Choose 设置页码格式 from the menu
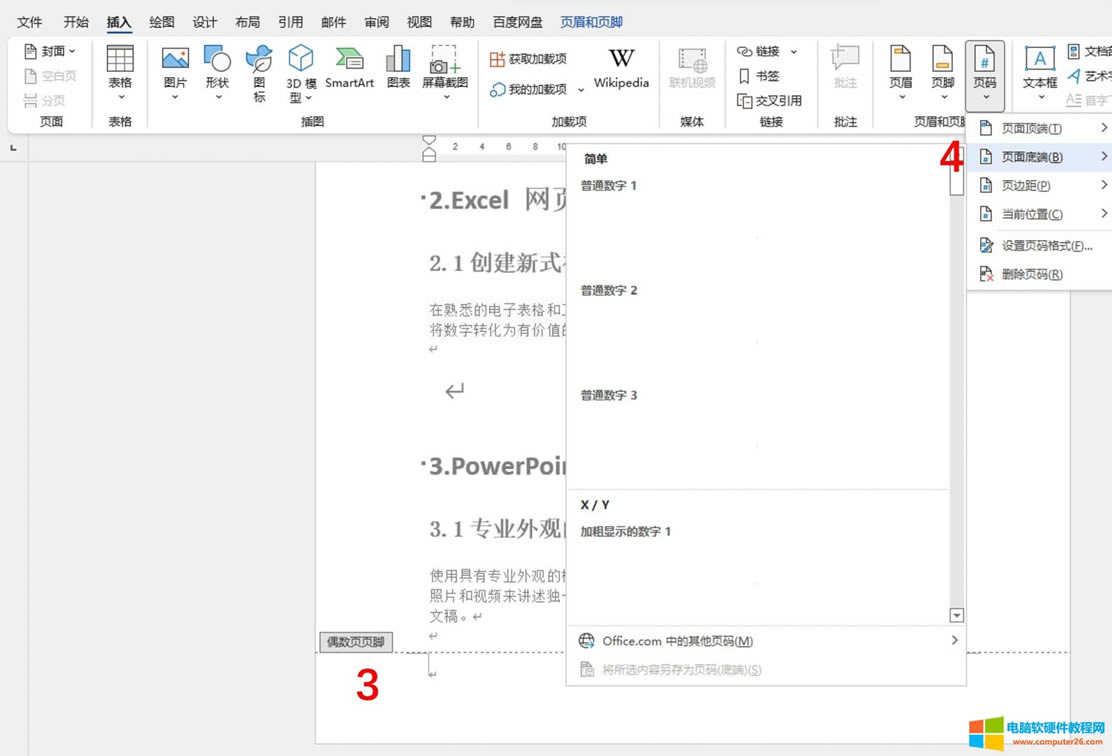 pos(1045,245)
